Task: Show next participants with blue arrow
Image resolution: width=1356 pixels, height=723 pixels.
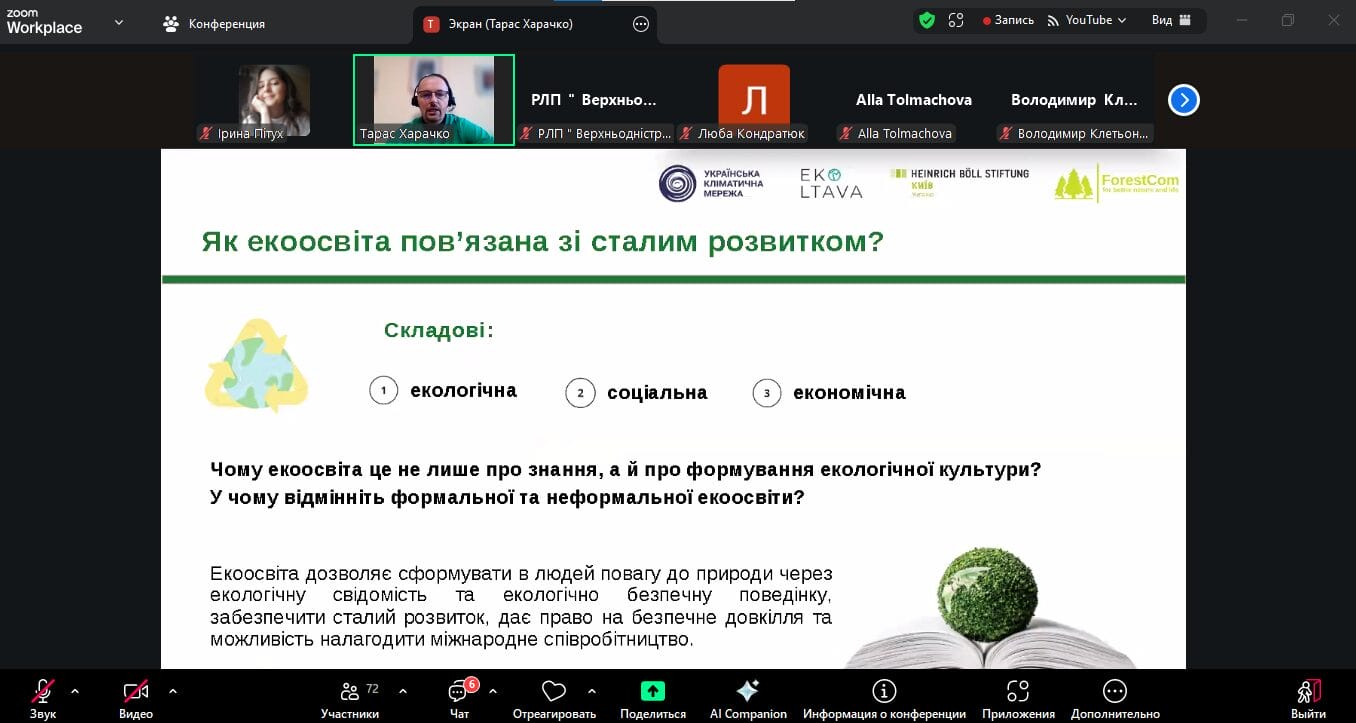Action: 1183,100
